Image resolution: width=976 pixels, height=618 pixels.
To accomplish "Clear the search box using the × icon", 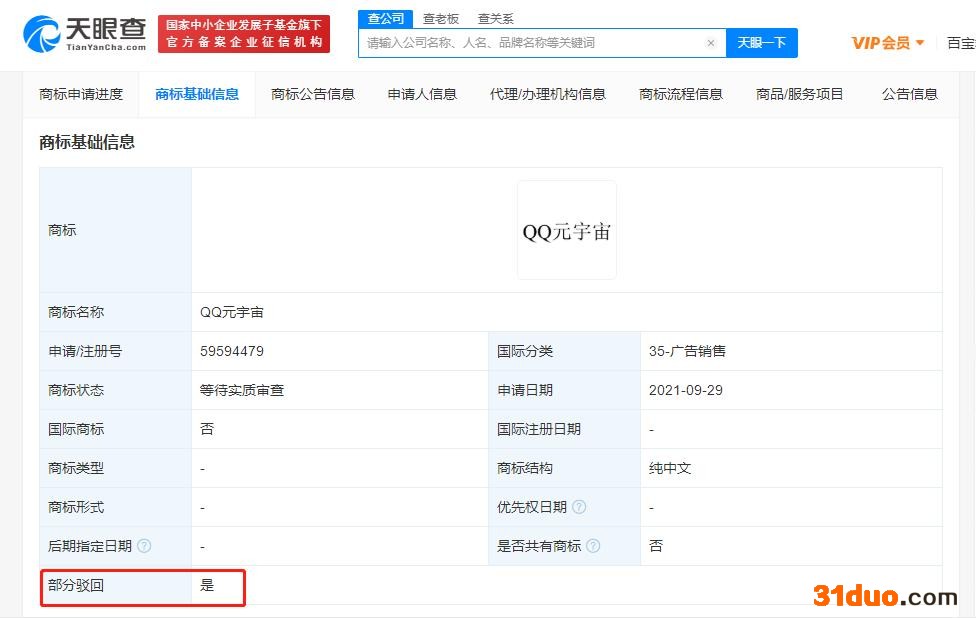I will pos(711,43).
